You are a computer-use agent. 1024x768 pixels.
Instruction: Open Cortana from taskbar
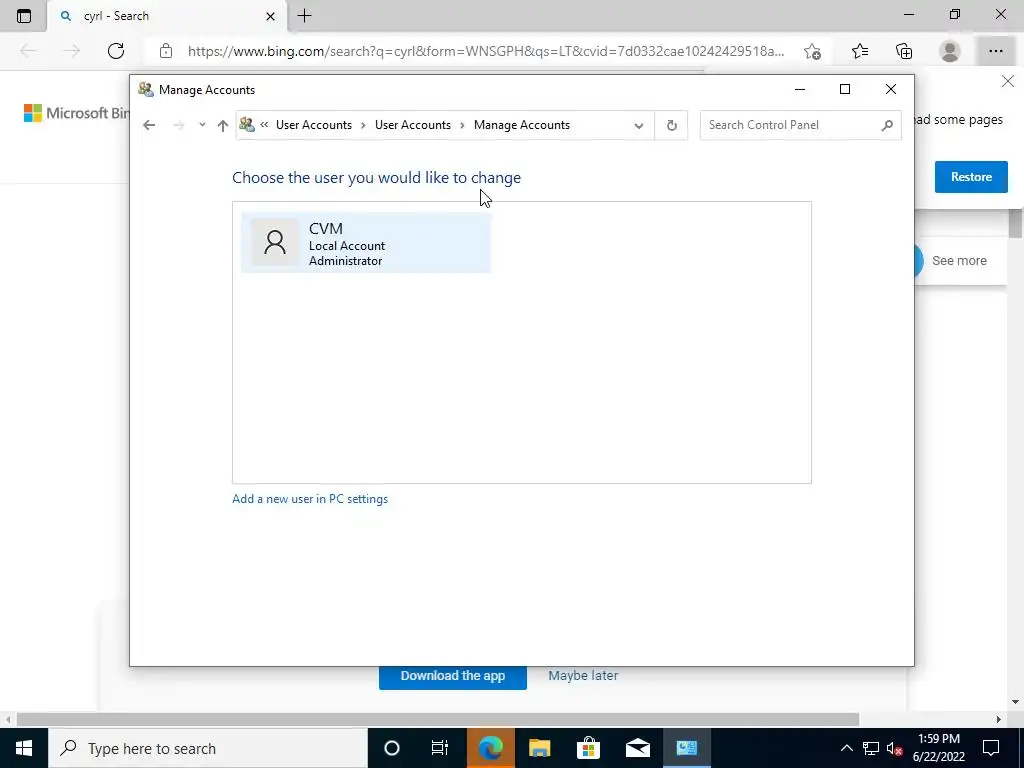point(392,748)
